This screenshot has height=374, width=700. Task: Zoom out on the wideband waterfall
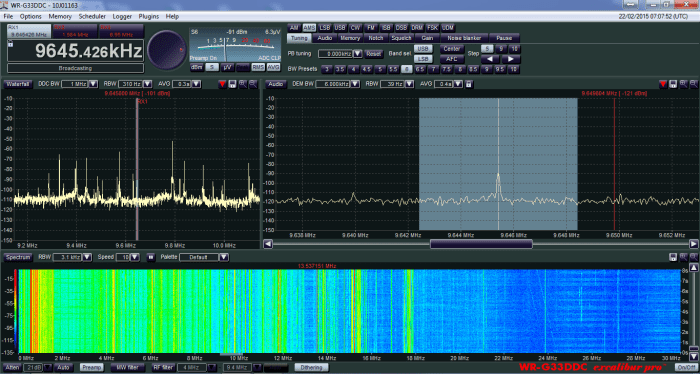tap(693, 257)
